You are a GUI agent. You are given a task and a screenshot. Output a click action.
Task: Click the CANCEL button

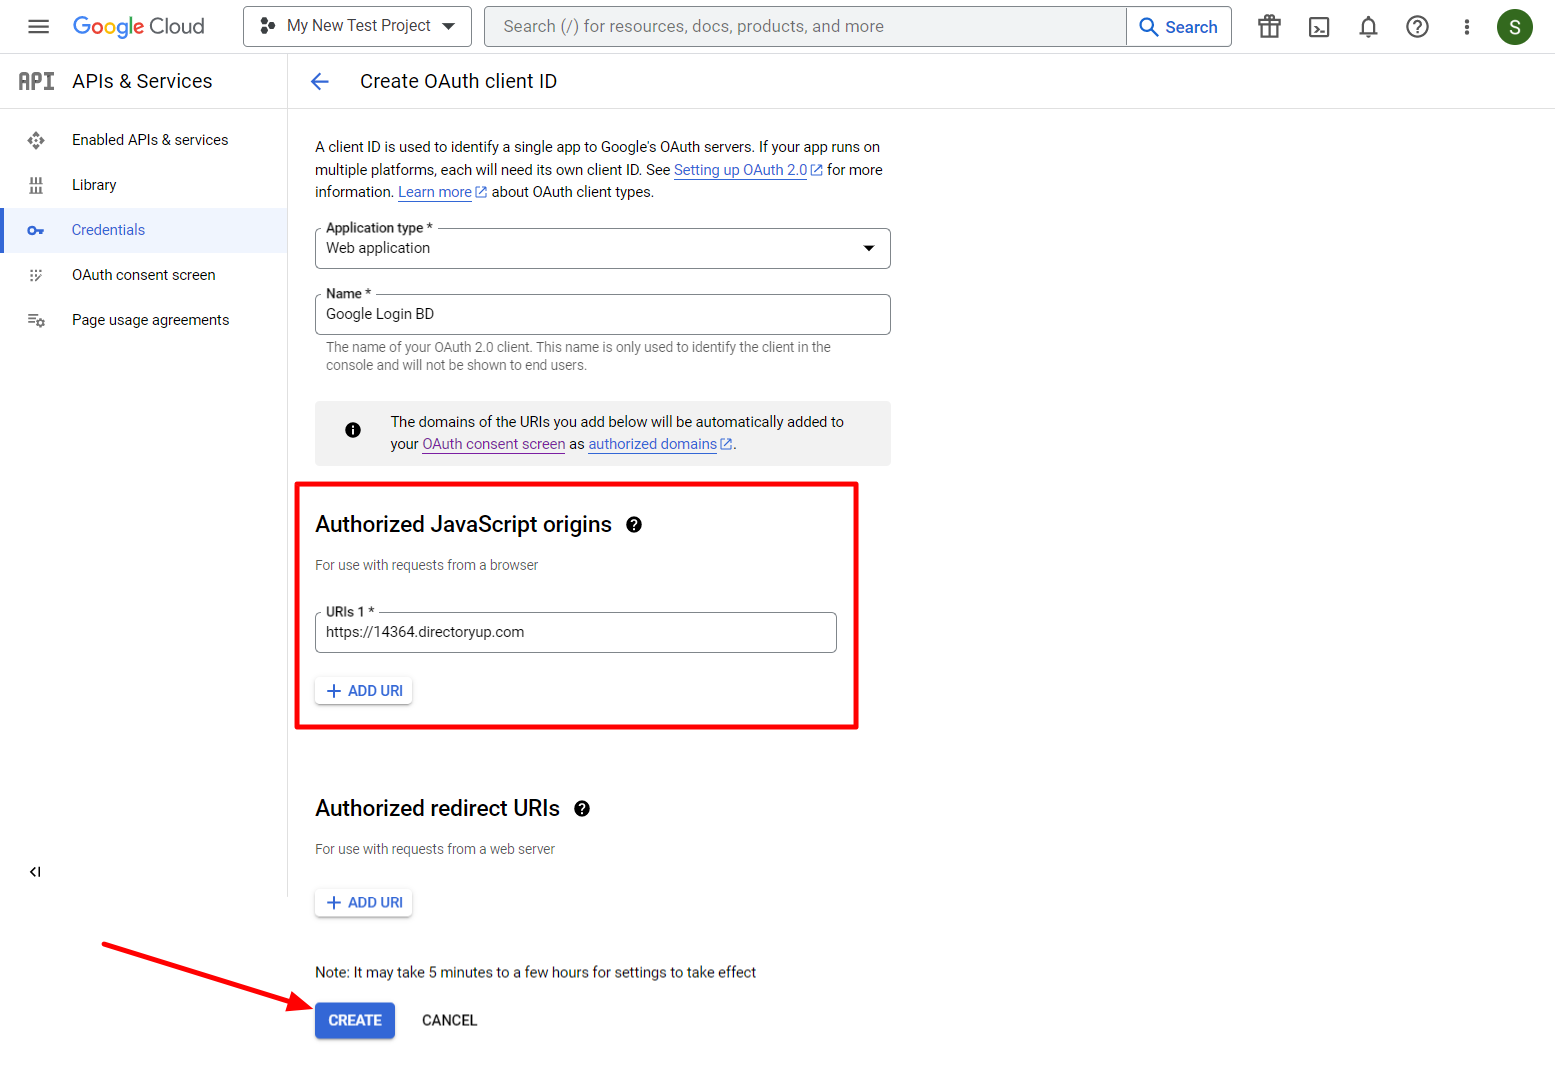coord(449,1020)
